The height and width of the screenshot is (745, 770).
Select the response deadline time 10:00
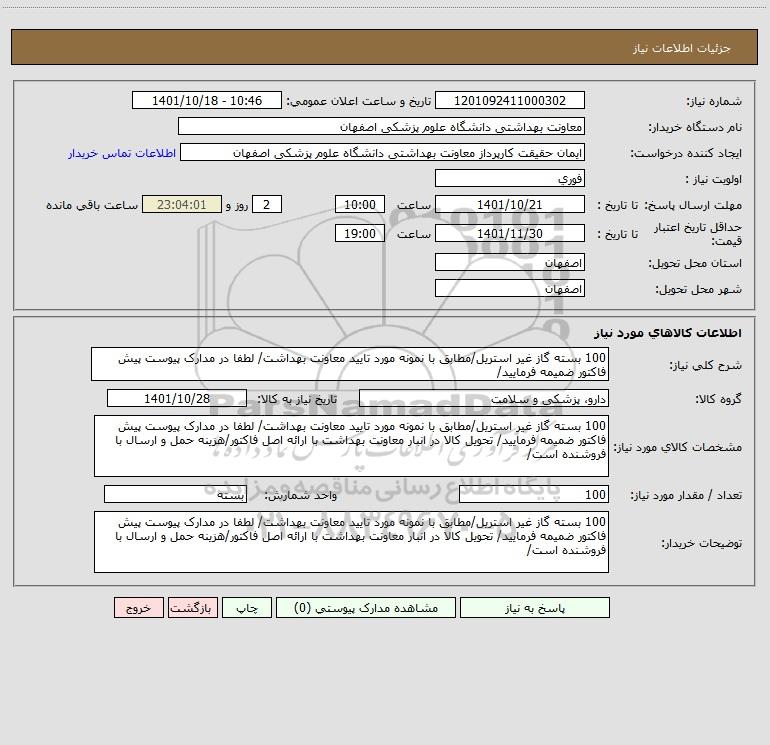coord(359,204)
